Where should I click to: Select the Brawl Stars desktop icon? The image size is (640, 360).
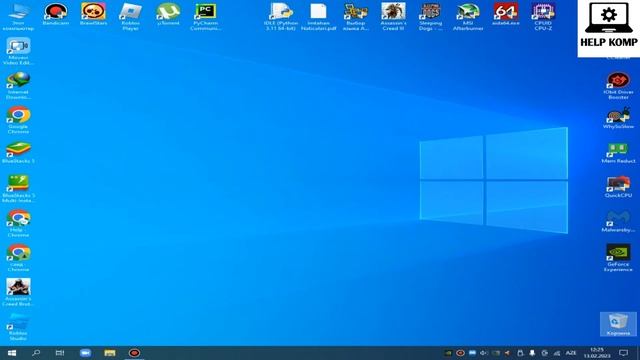93,14
